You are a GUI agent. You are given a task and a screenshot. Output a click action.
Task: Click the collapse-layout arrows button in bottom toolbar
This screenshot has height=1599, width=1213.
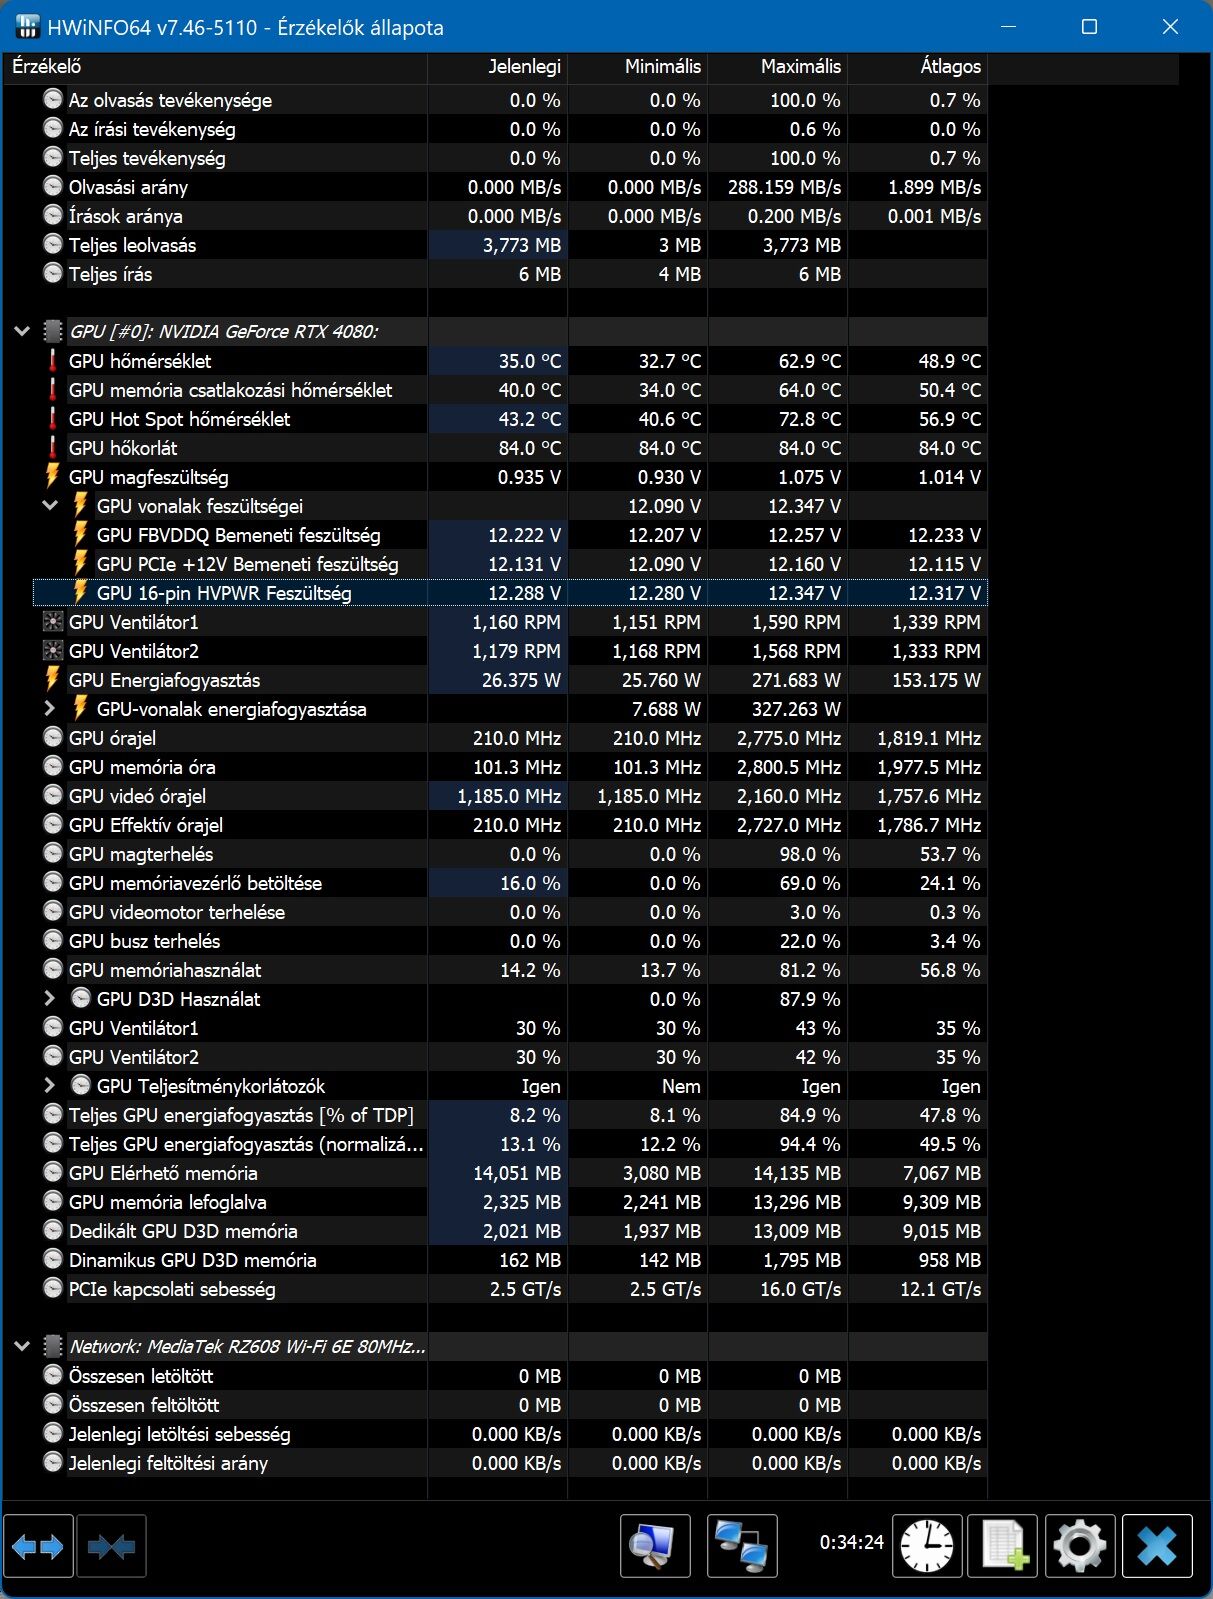click(x=111, y=1546)
